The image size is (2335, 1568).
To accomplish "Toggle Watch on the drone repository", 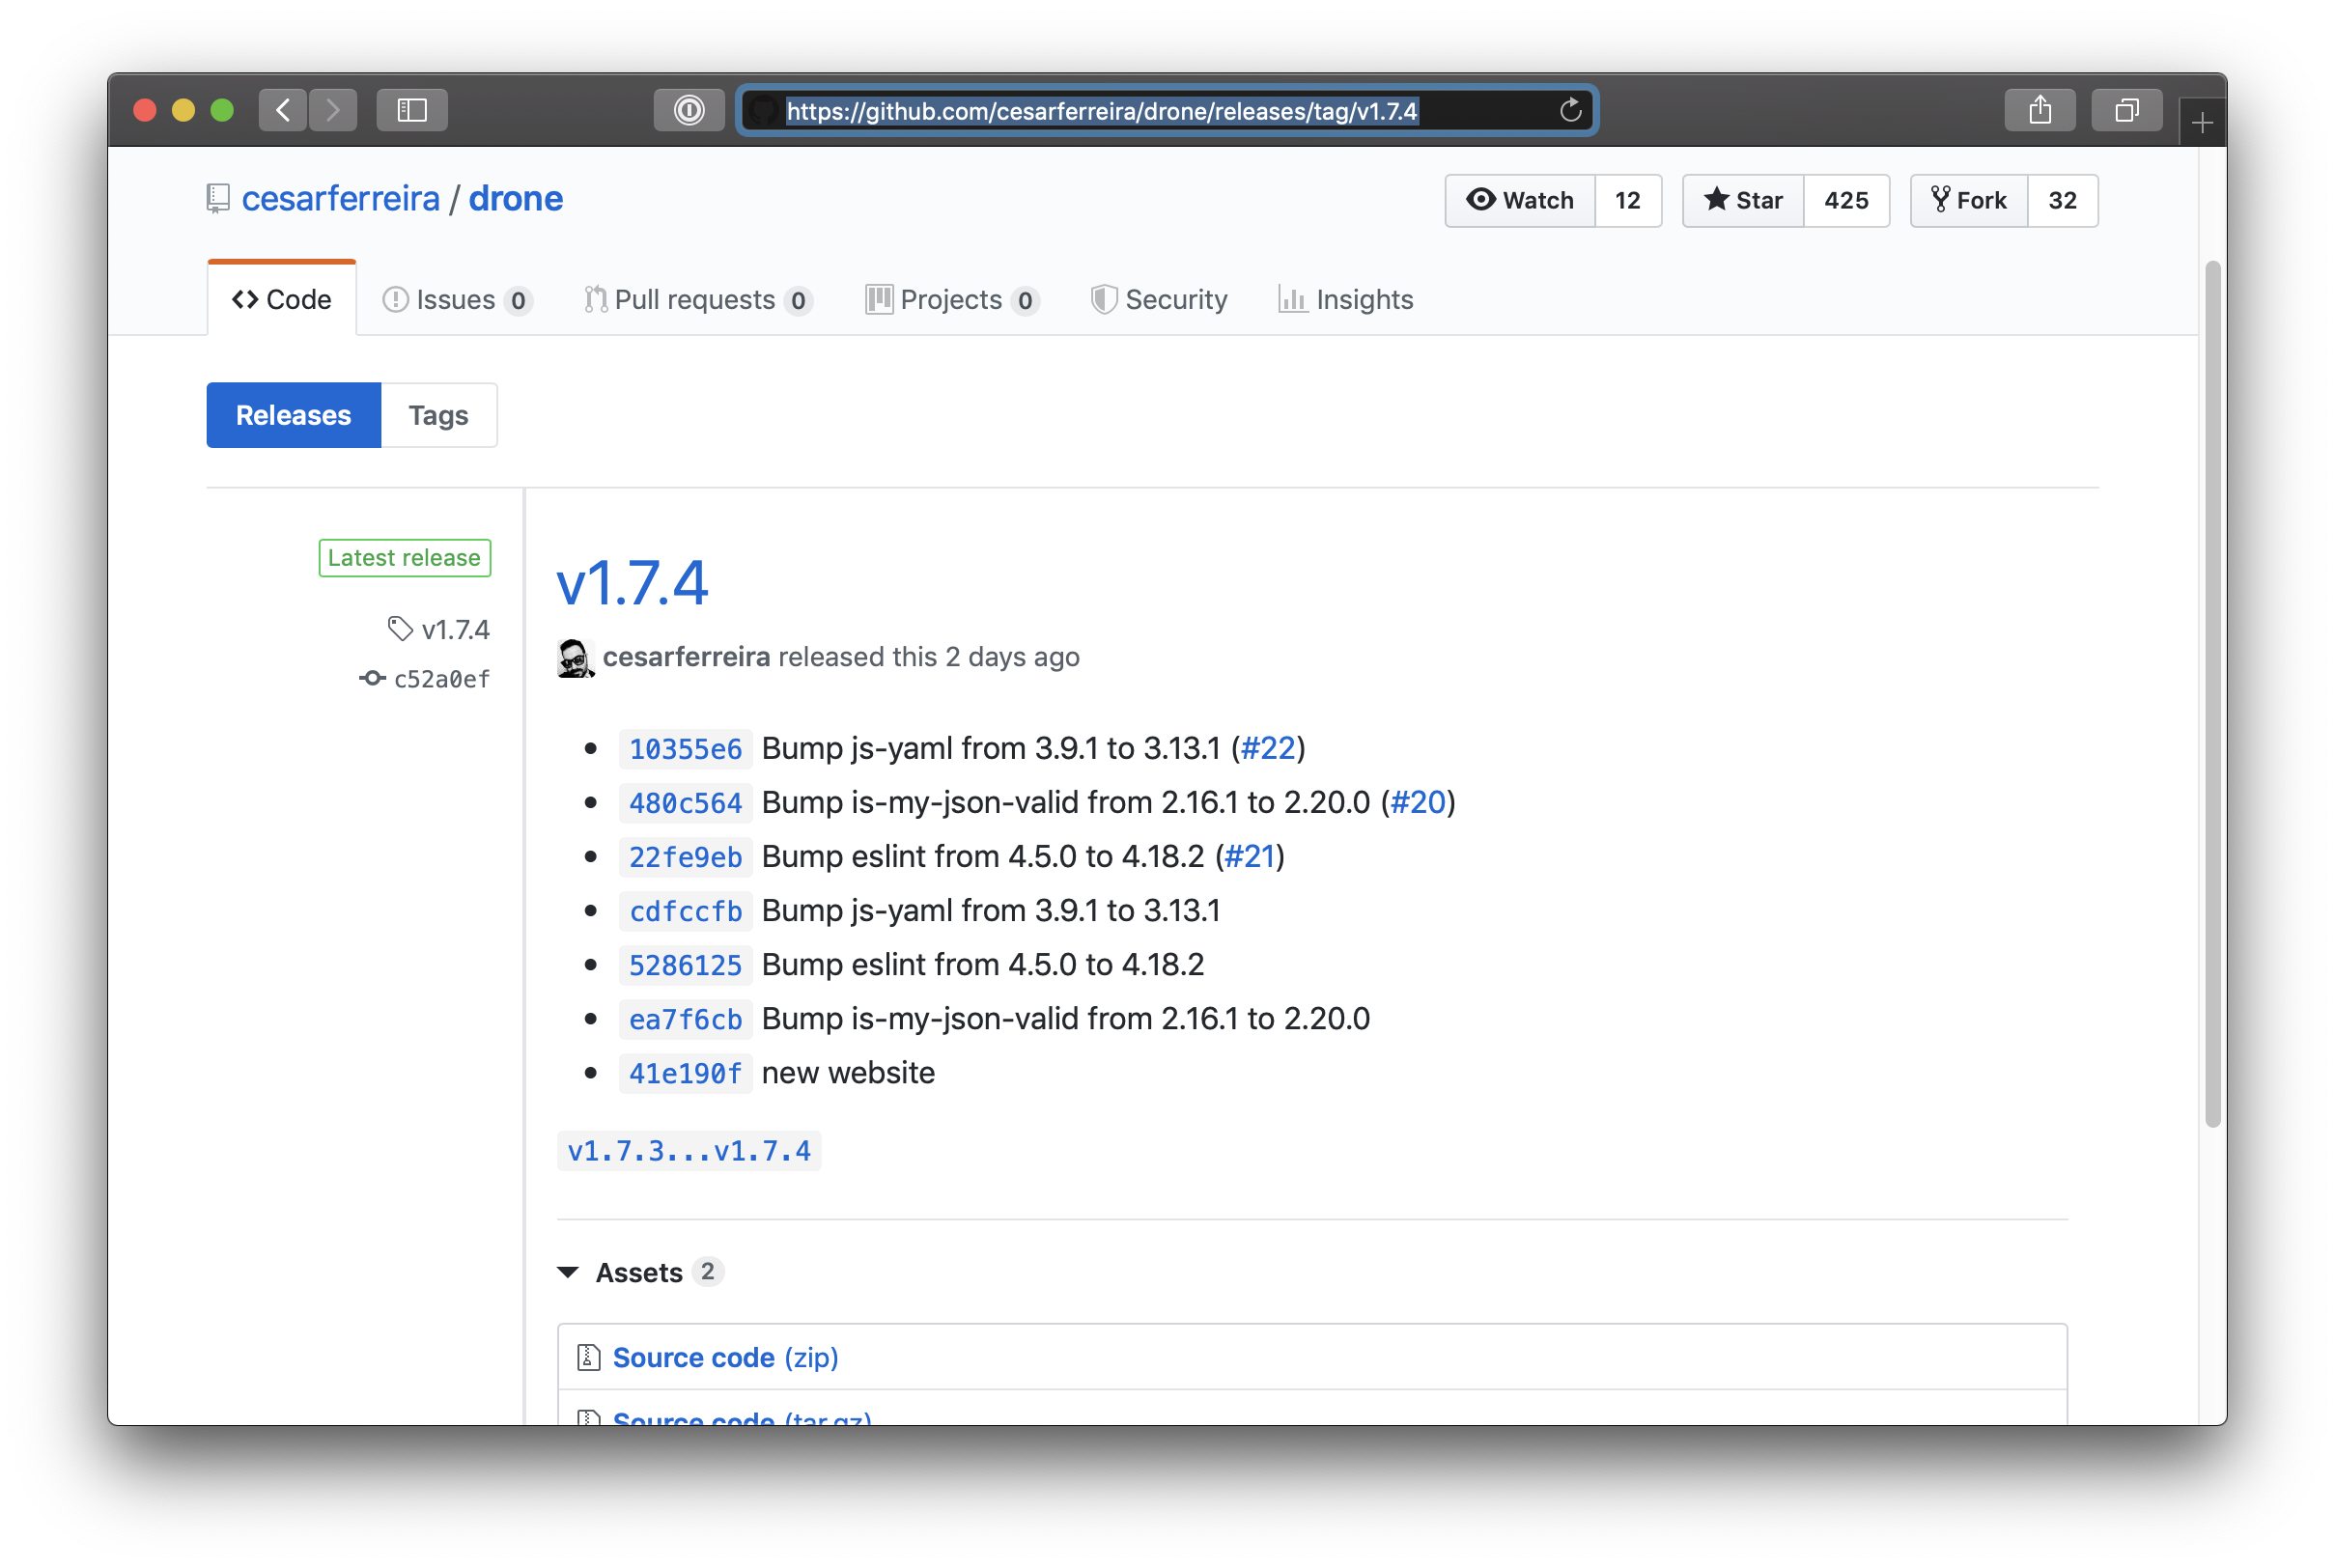I will click(1520, 200).
